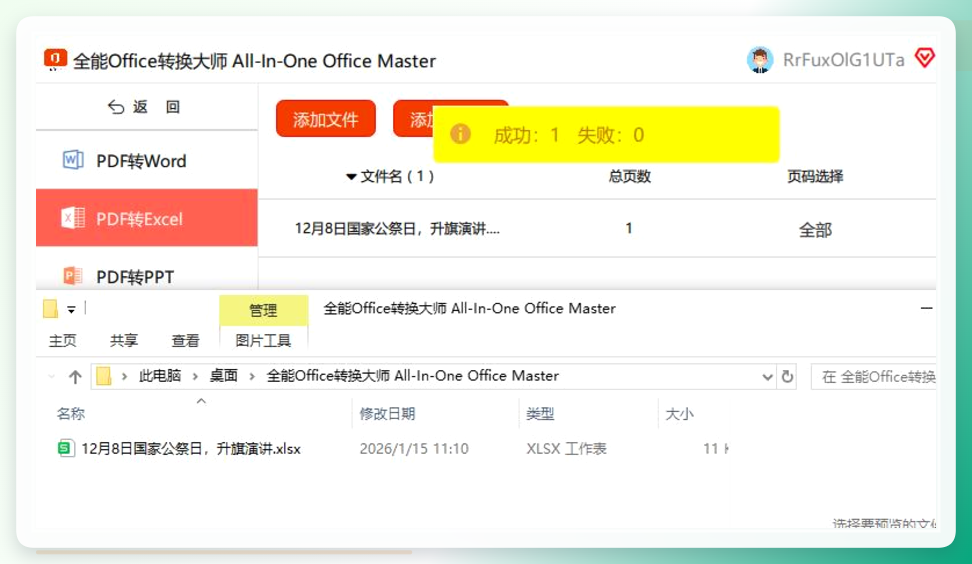Click 桌面 in the address path
The width and height of the screenshot is (972, 564).
click(x=224, y=376)
